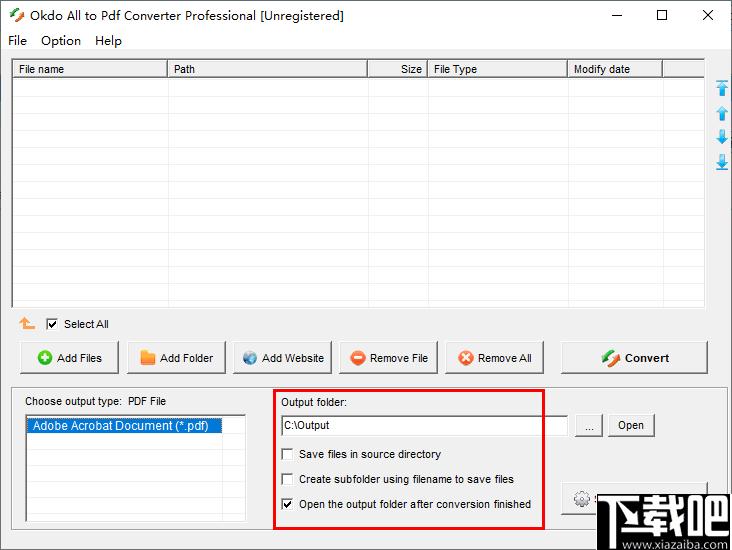
Task: Click the browse output folder ellipsis button
Action: click(x=589, y=425)
